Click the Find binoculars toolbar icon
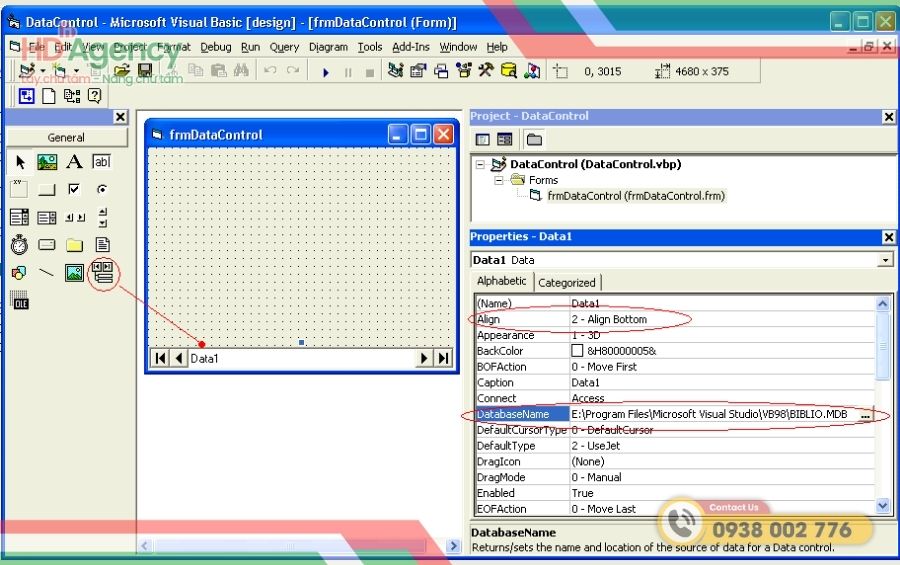900x565 pixels. 241,71
